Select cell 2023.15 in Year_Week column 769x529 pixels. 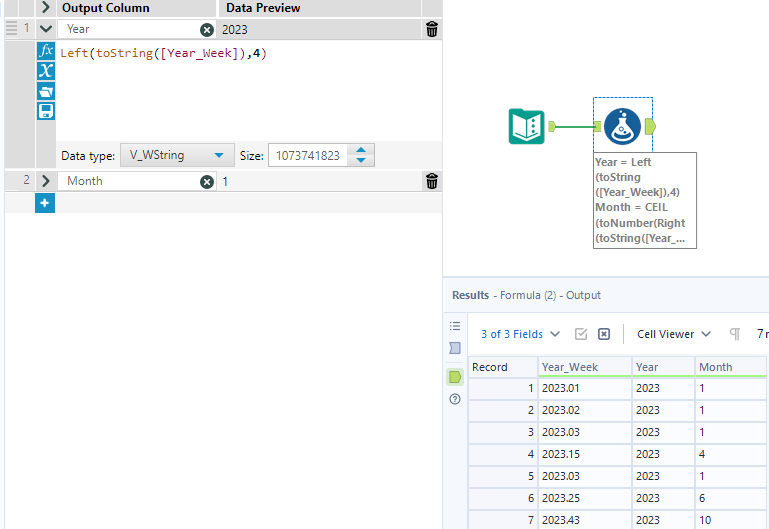[585, 454]
